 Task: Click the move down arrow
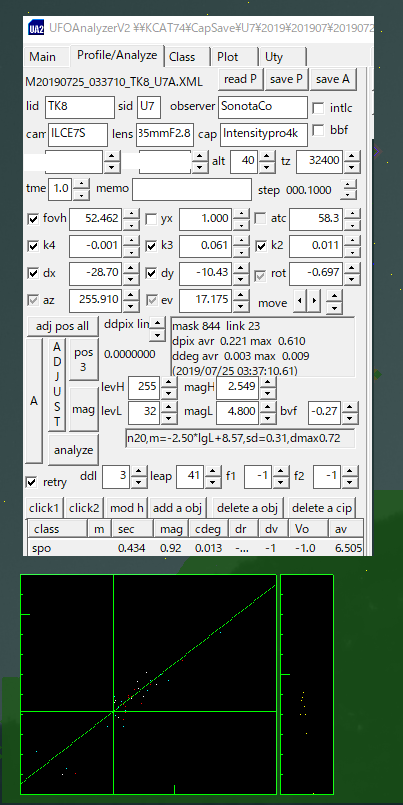point(334,306)
